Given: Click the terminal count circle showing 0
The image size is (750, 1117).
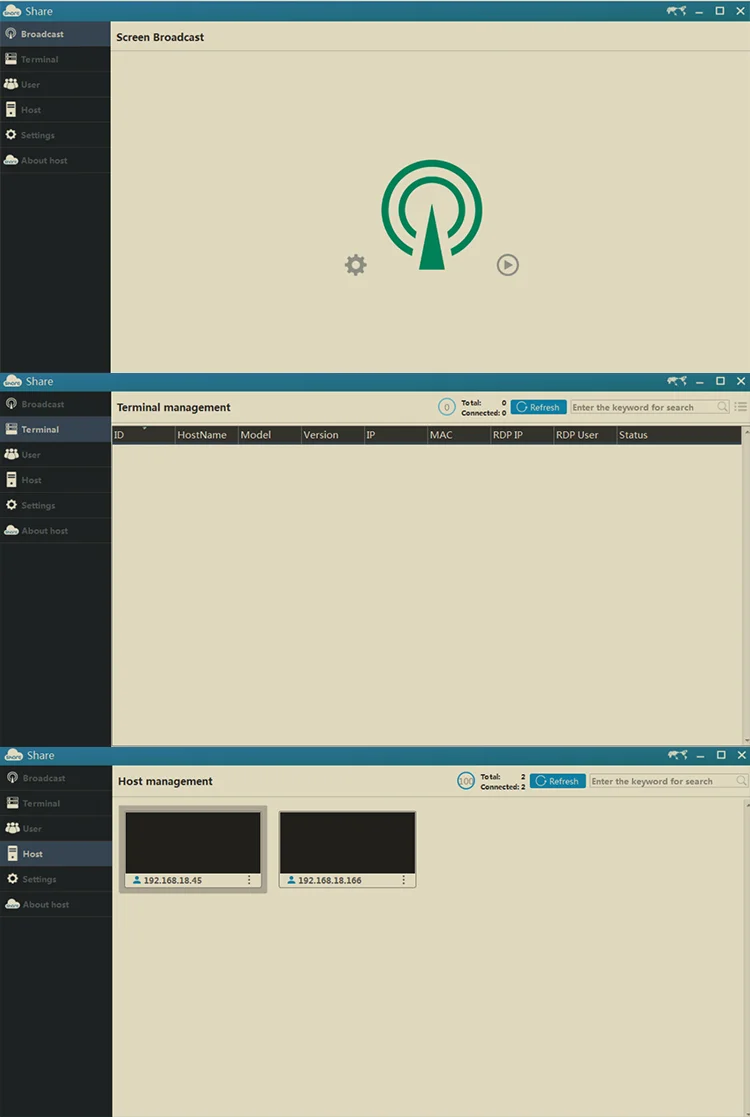Looking at the screenshot, I should click(x=447, y=407).
